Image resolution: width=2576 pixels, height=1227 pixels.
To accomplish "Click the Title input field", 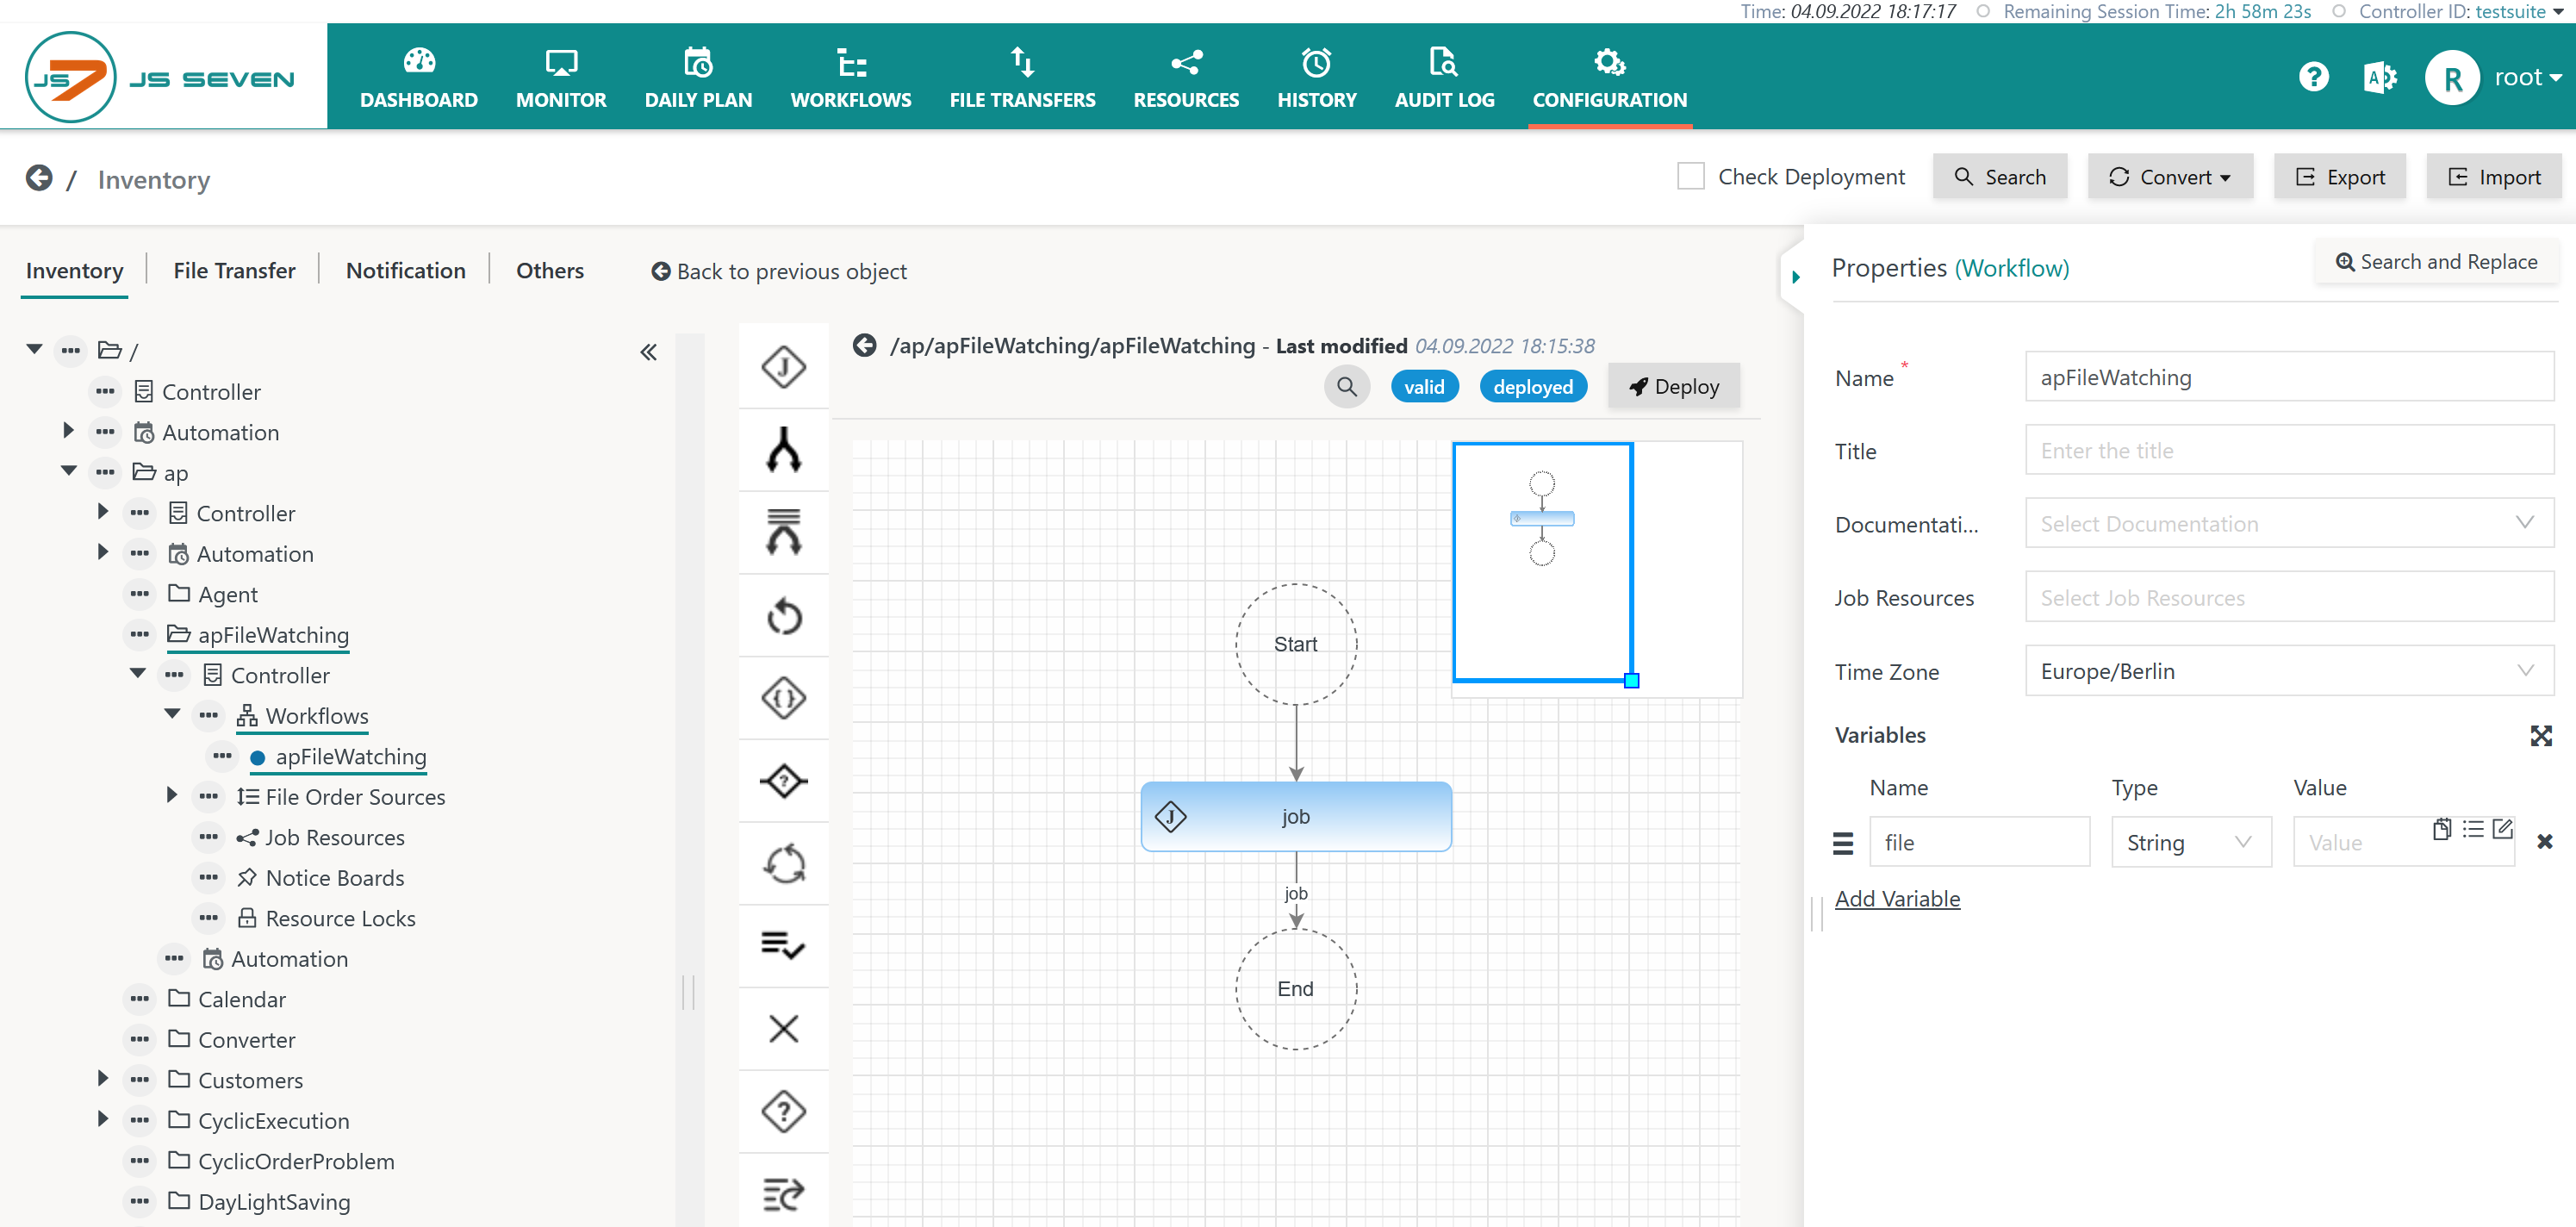I will pyautogui.click(x=2288, y=450).
